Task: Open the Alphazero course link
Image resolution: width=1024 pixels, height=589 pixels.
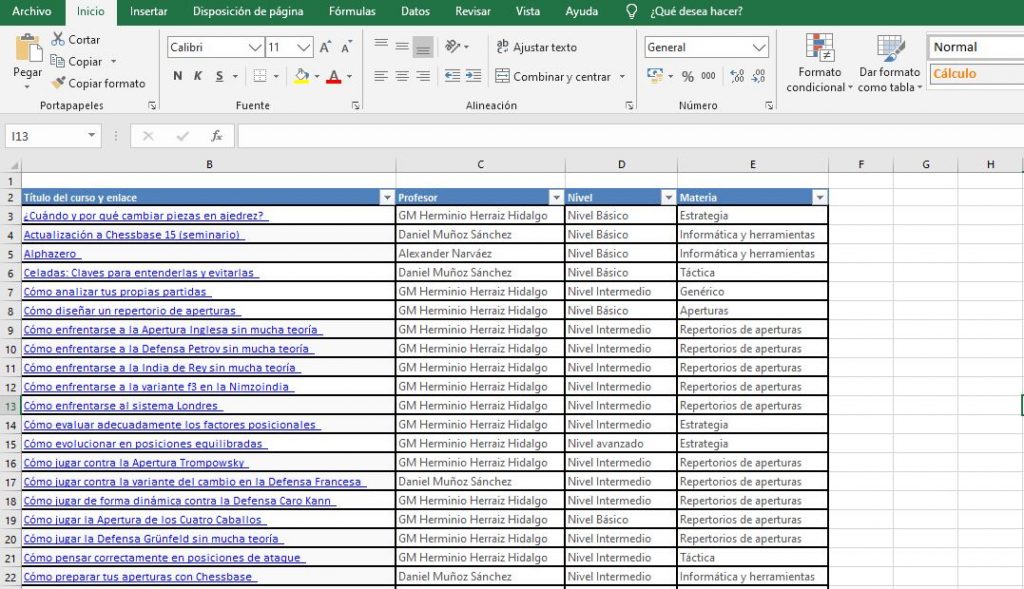Action: tap(50, 253)
